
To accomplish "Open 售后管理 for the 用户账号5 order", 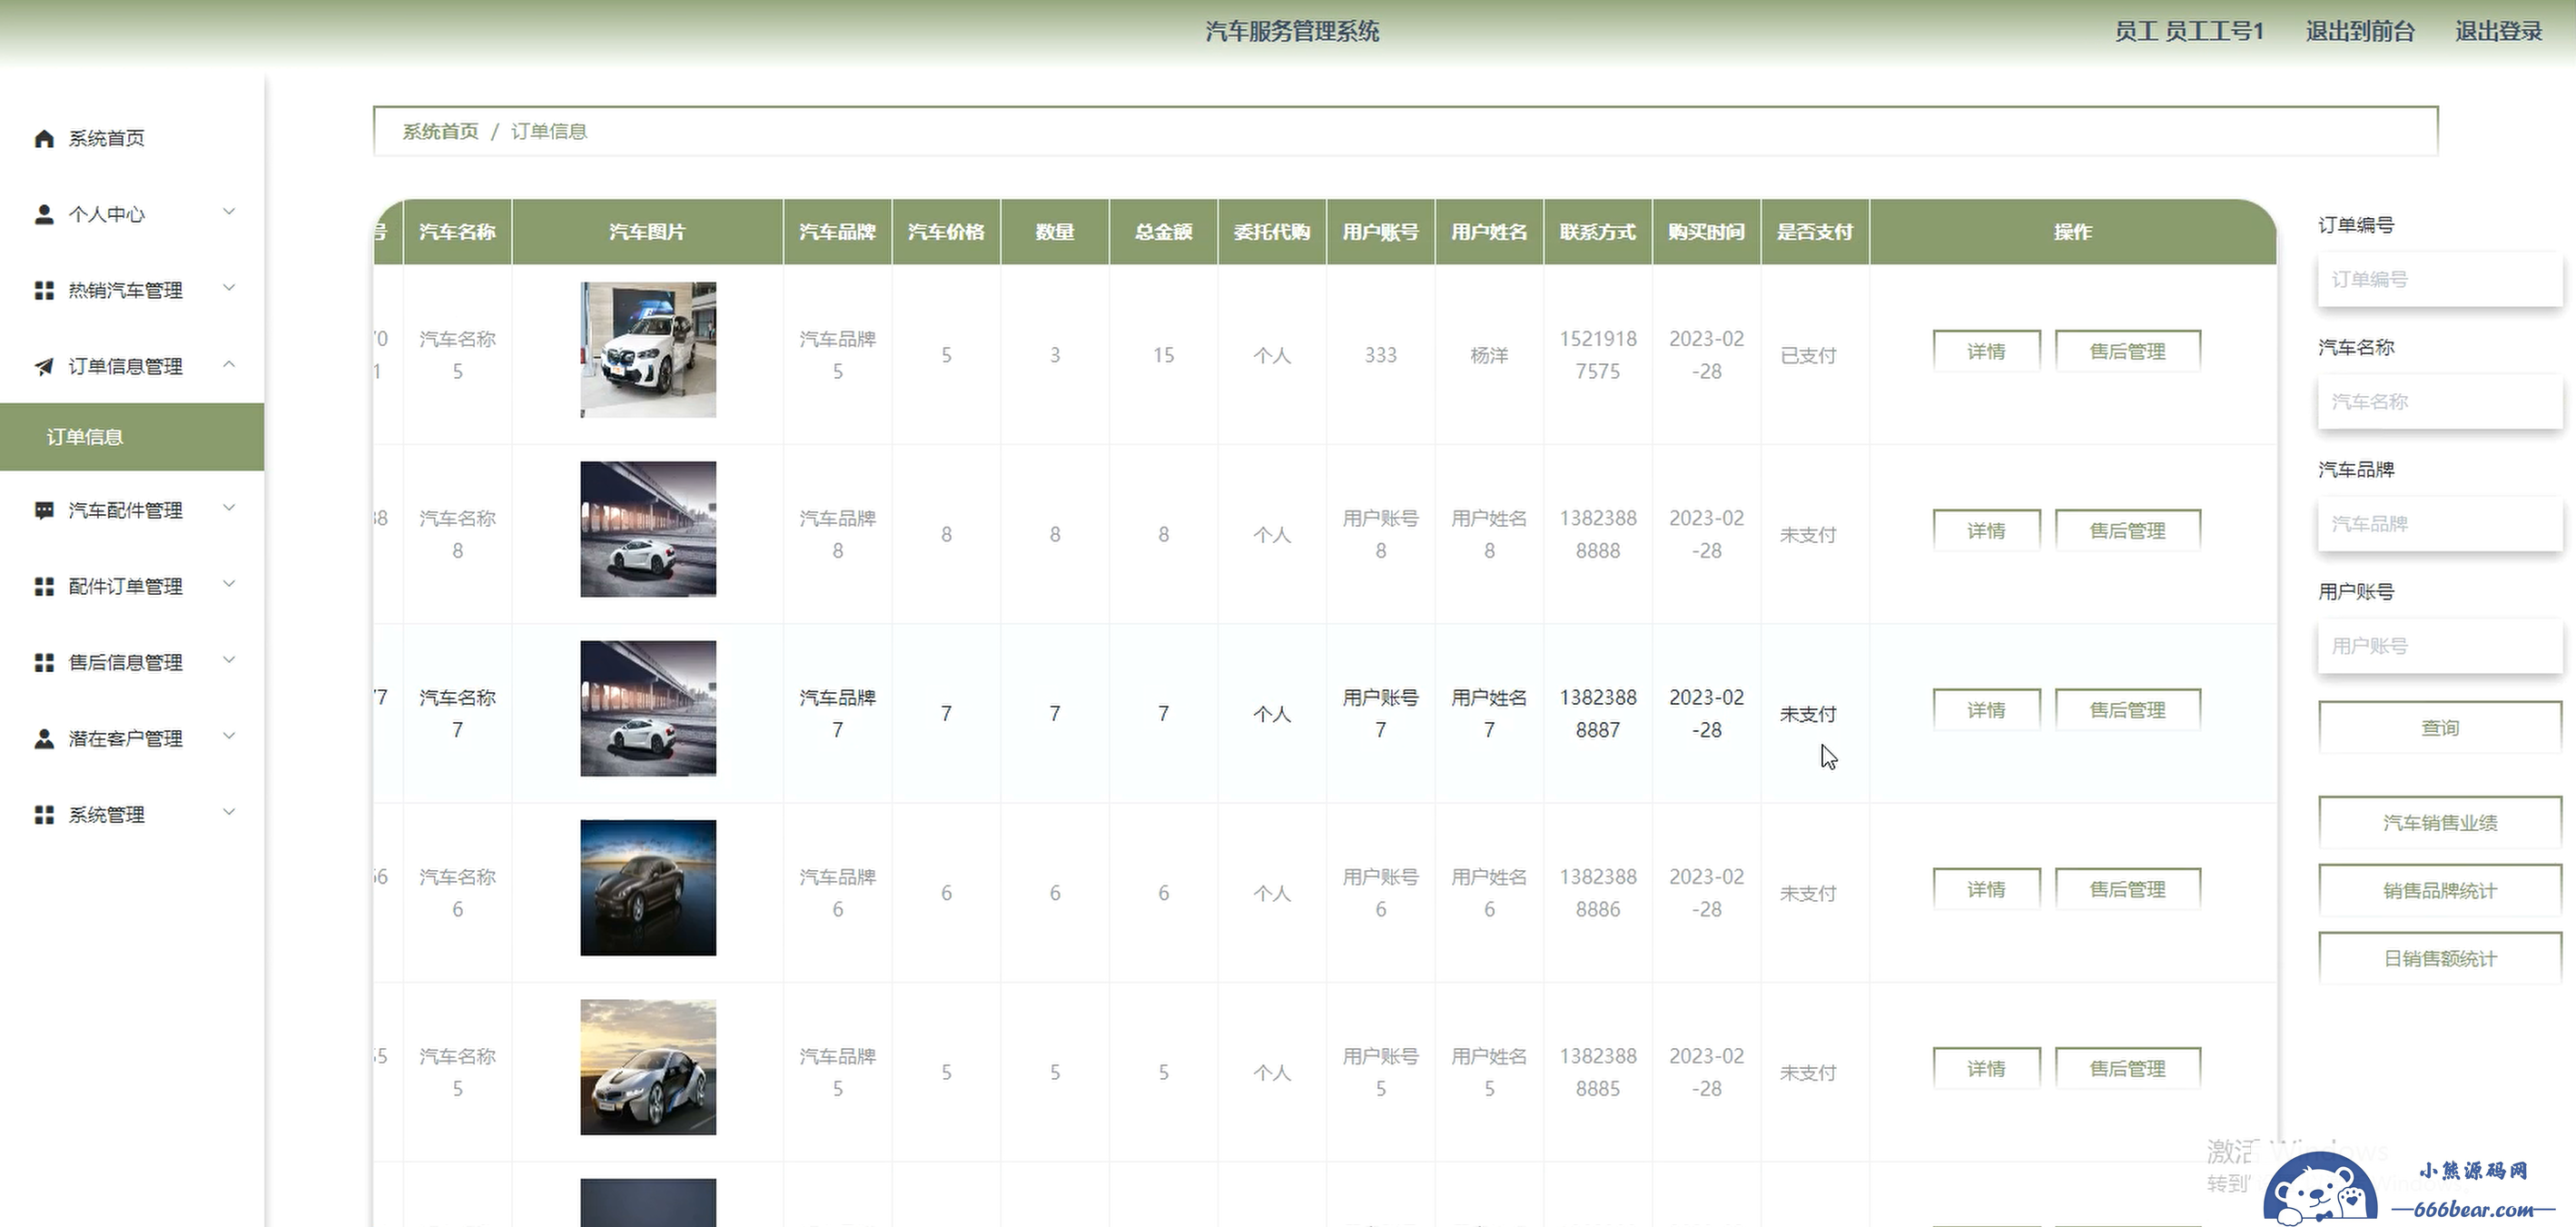I will point(2127,1068).
